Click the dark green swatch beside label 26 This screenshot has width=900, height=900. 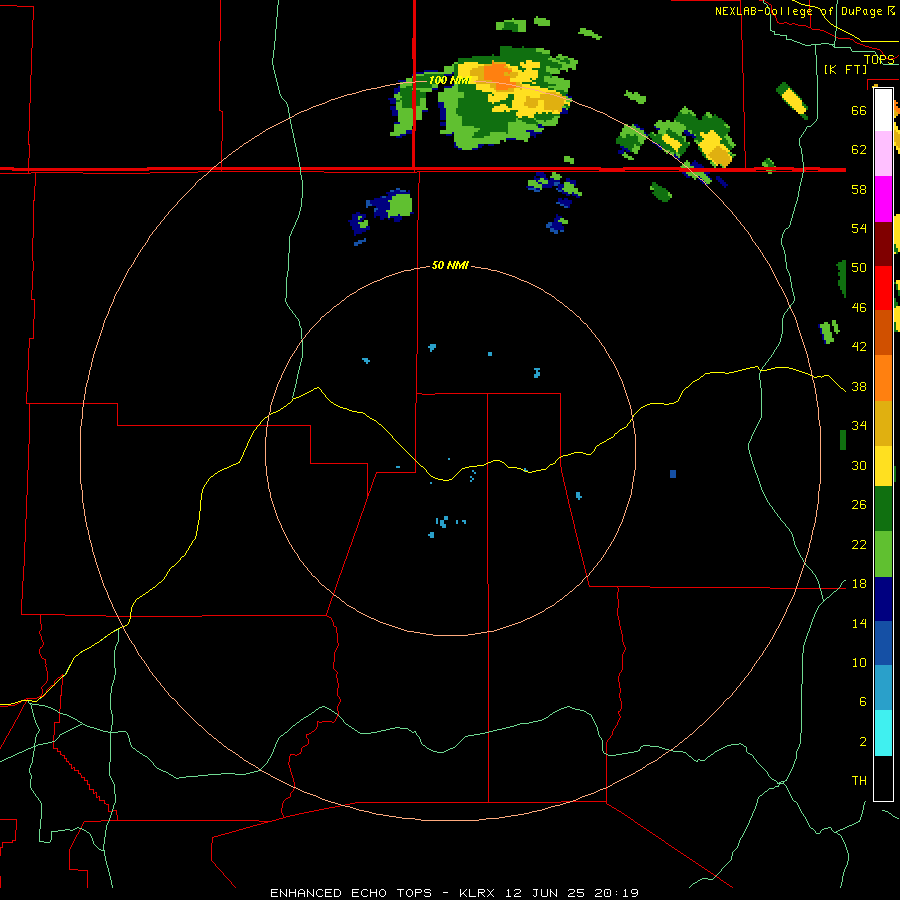tap(883, 509)
